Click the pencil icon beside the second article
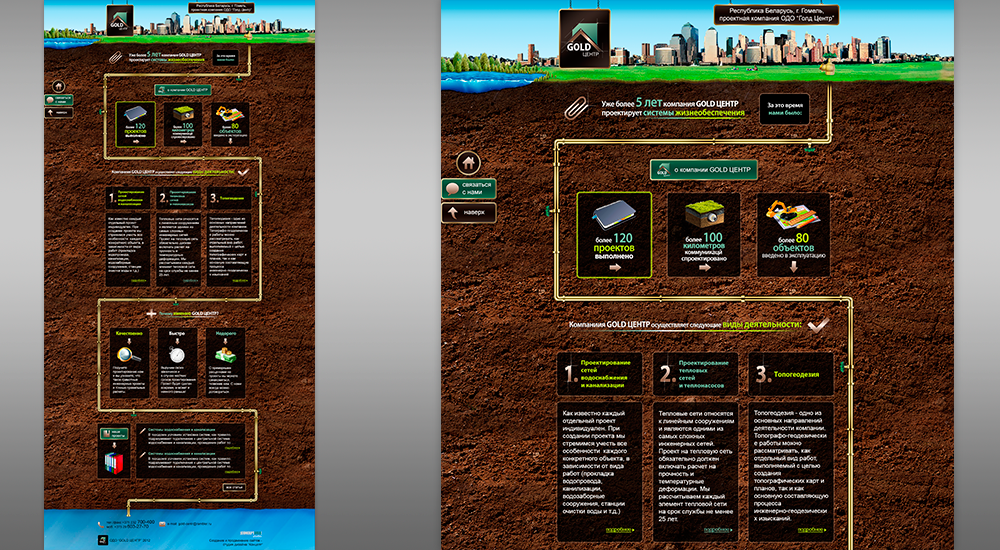 pyautogui.click(x=143, y=455)
